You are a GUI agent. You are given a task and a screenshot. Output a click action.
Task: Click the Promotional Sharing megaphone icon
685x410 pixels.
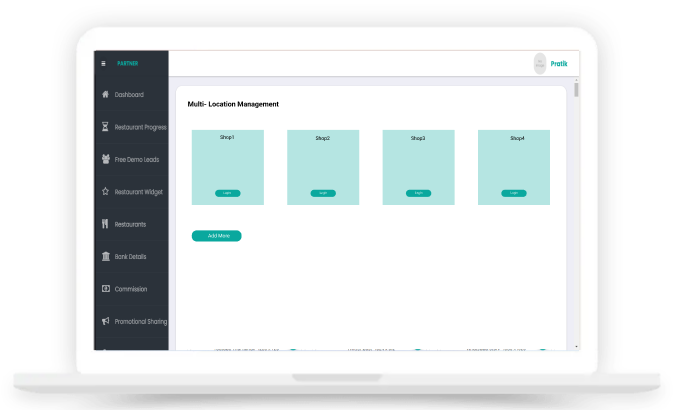(x=105, y=321)
